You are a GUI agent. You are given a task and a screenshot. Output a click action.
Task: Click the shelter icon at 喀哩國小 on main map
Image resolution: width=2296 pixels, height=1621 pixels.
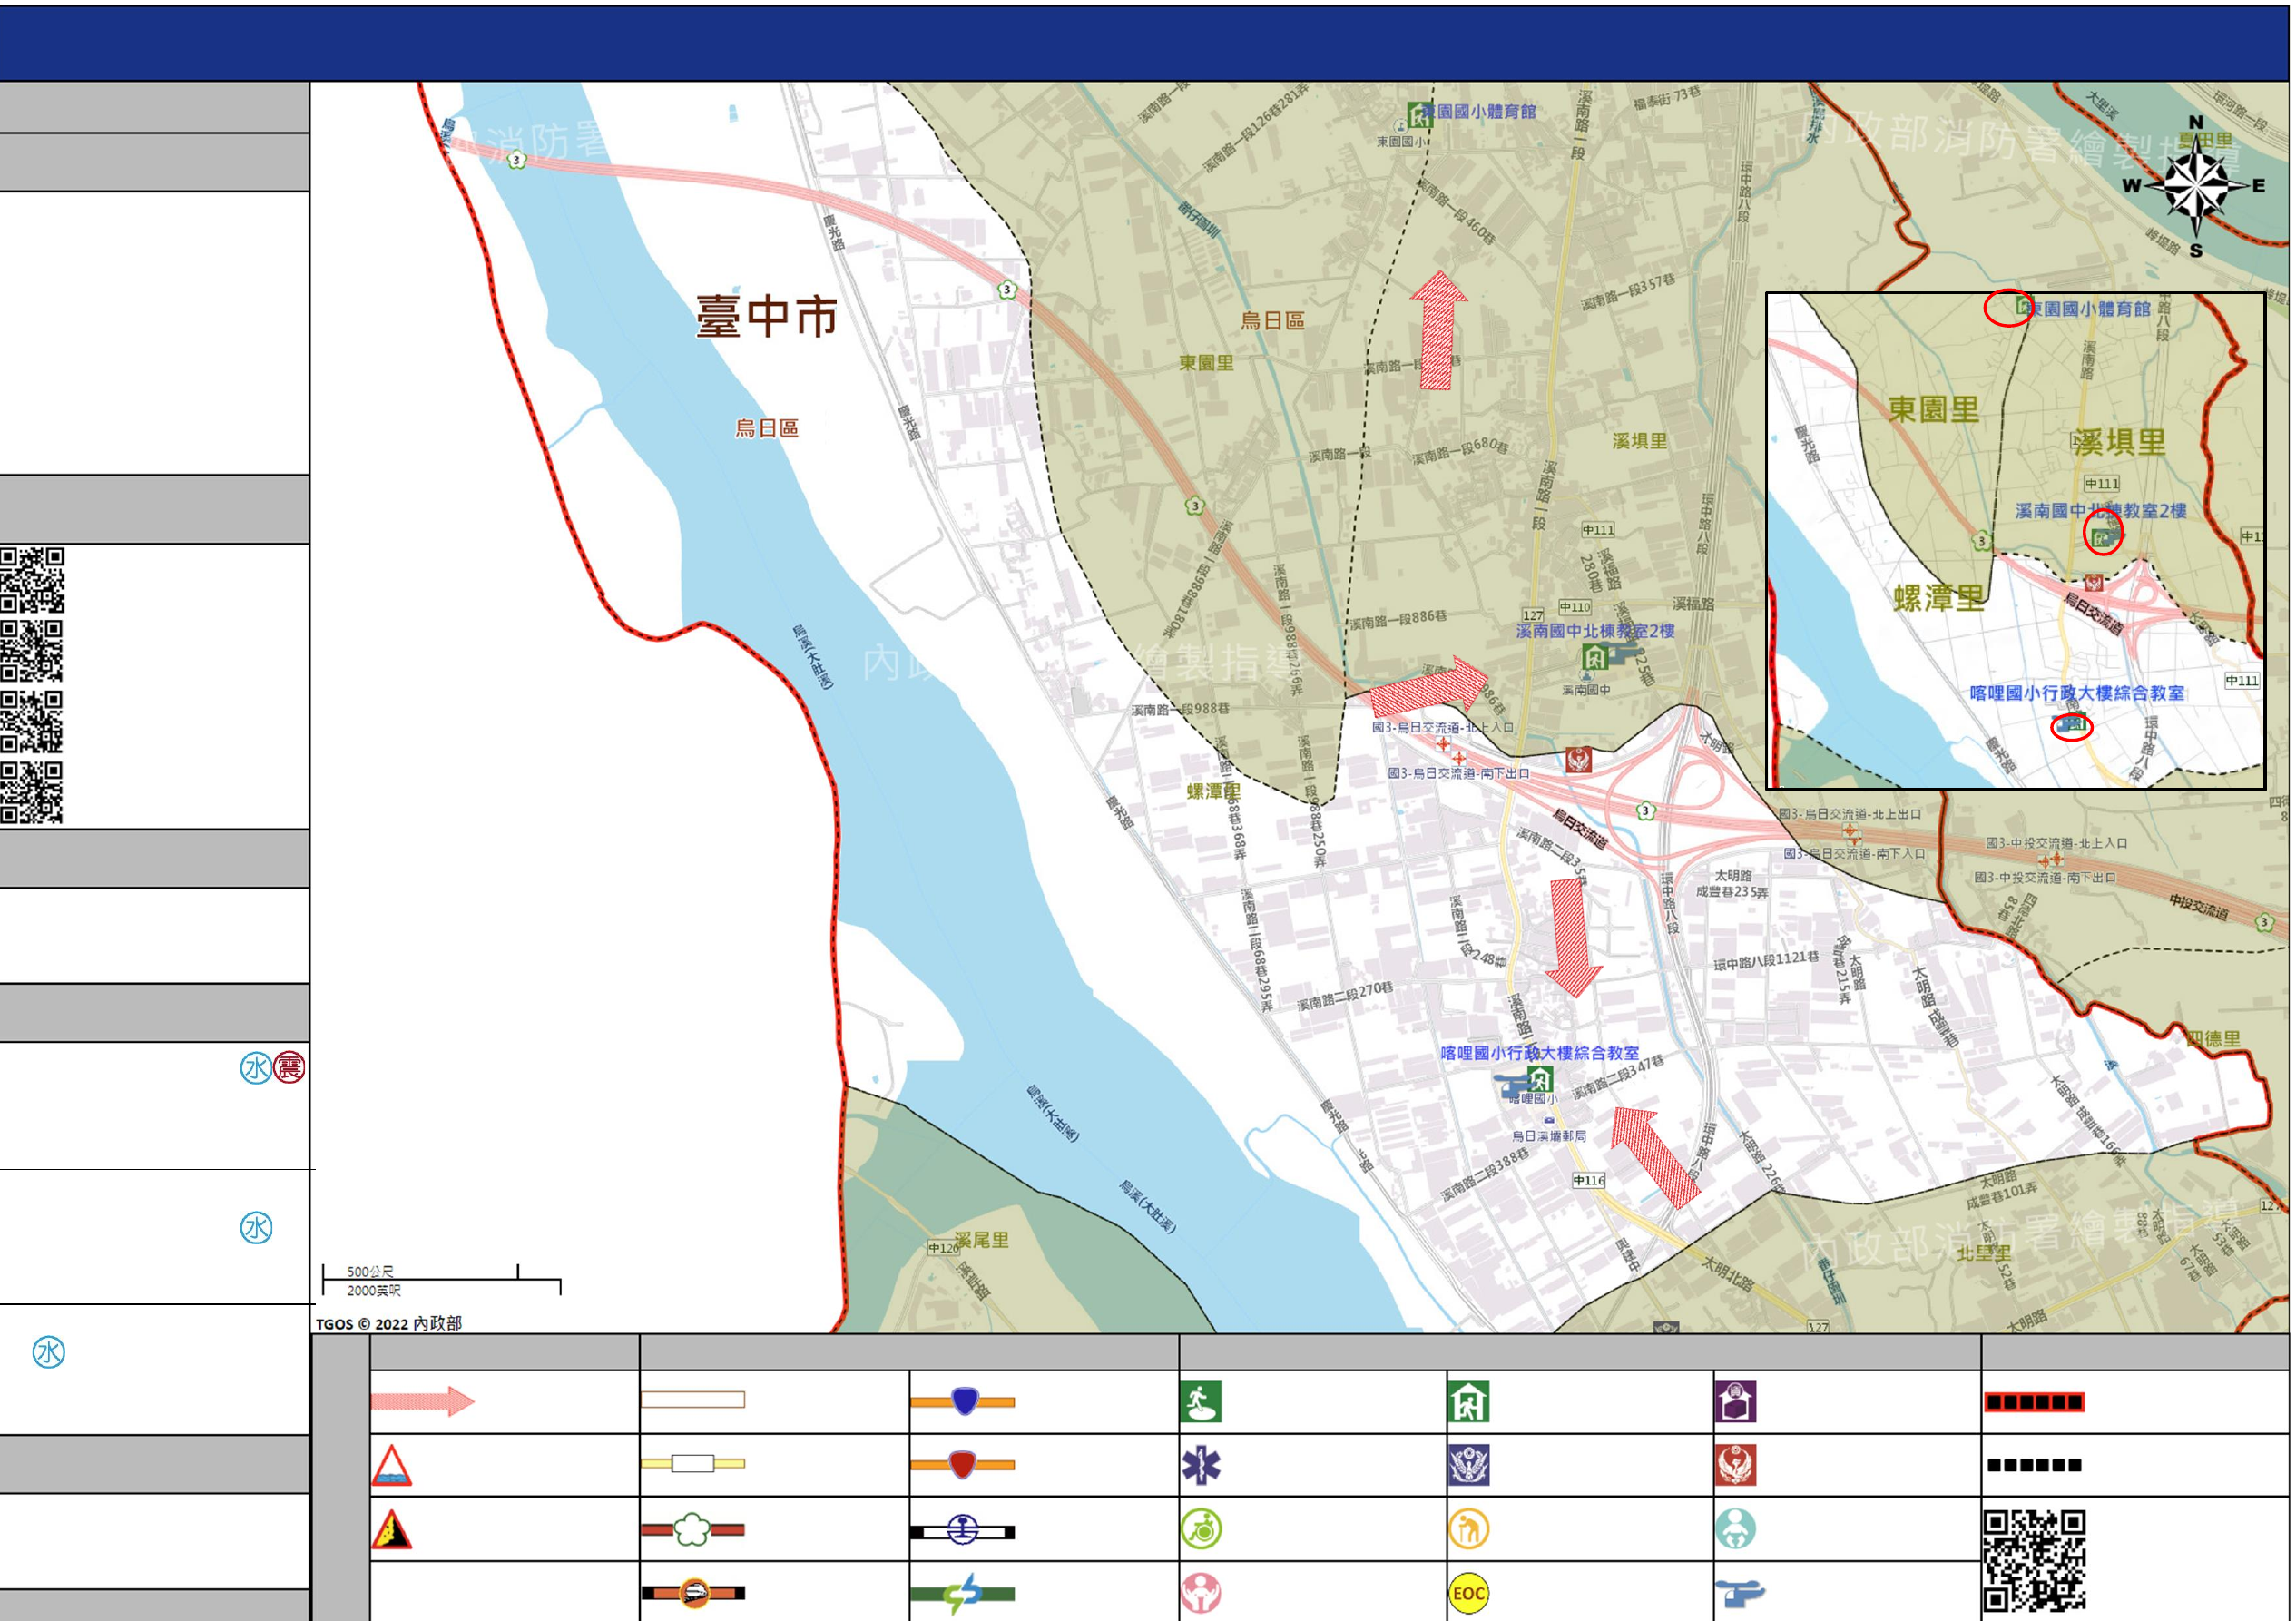(x=1540, y=1079)
